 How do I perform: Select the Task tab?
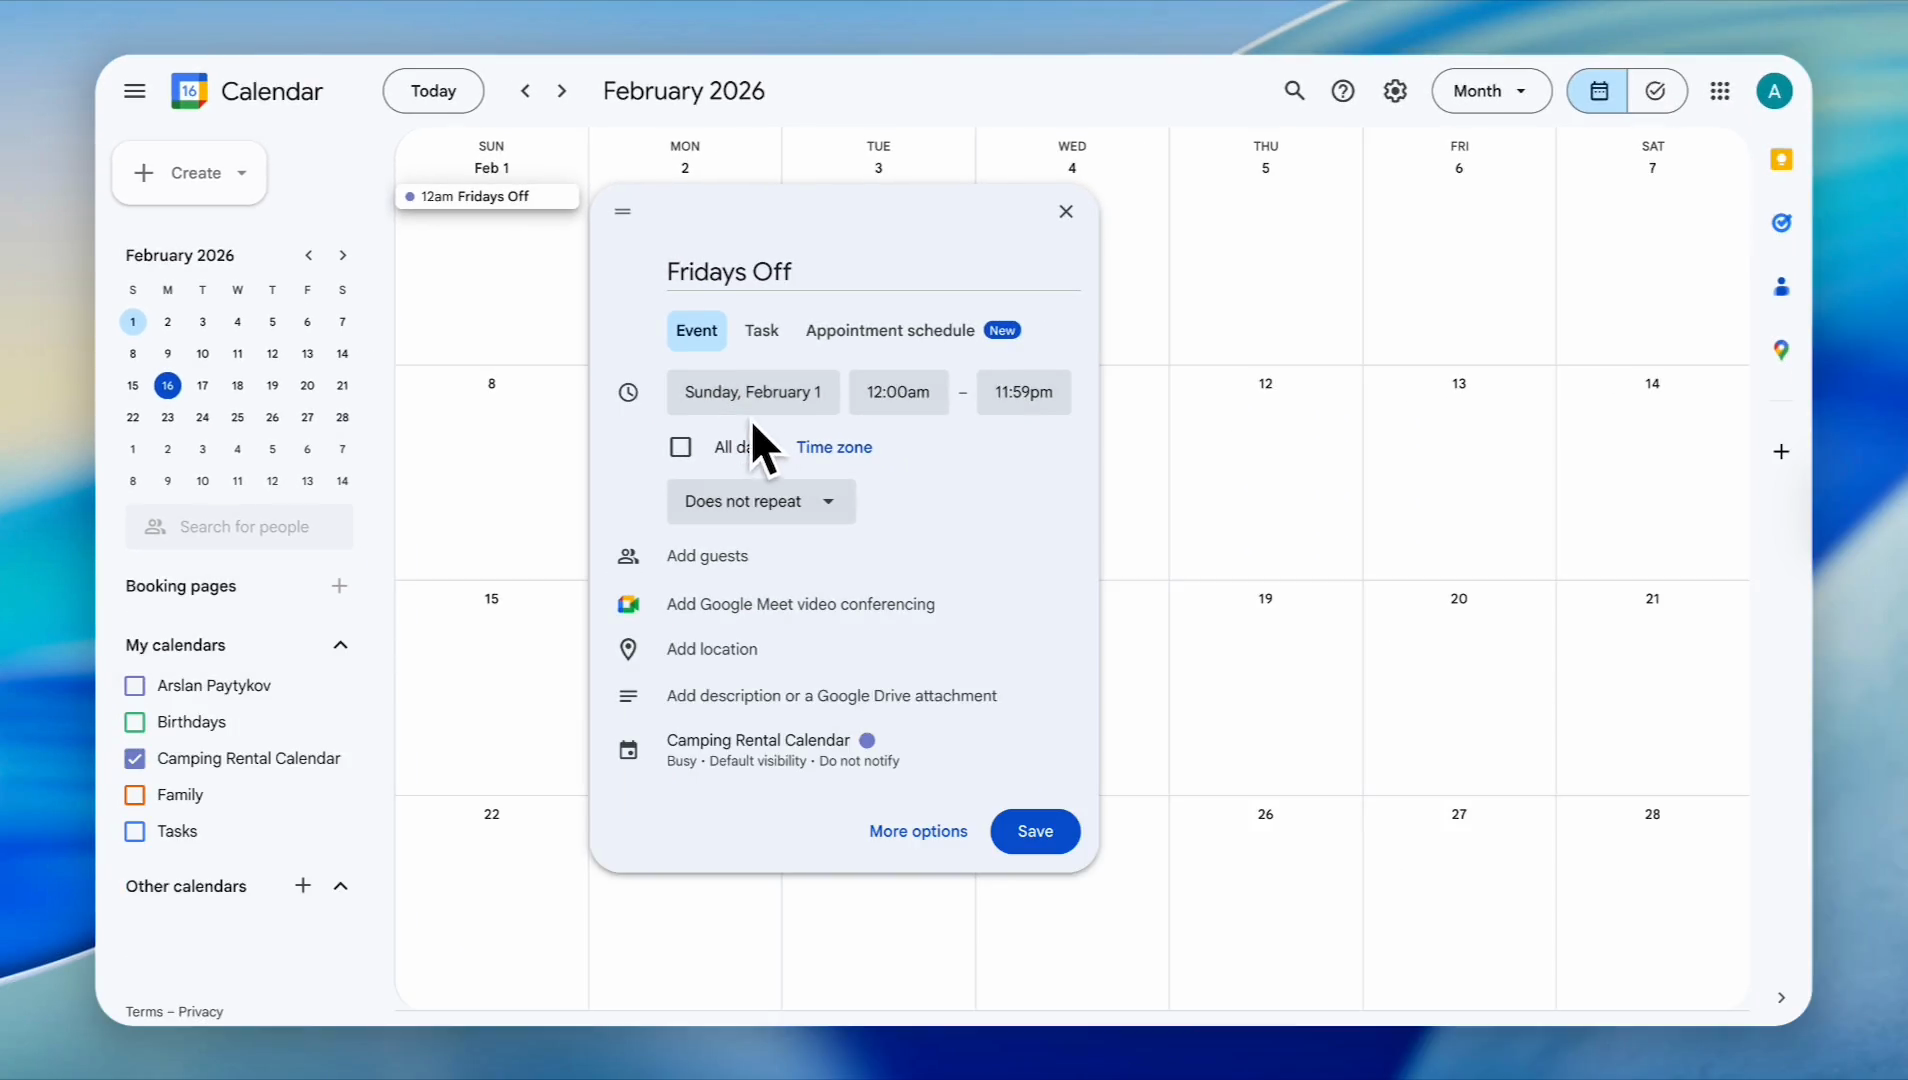(x=761, y=331)
